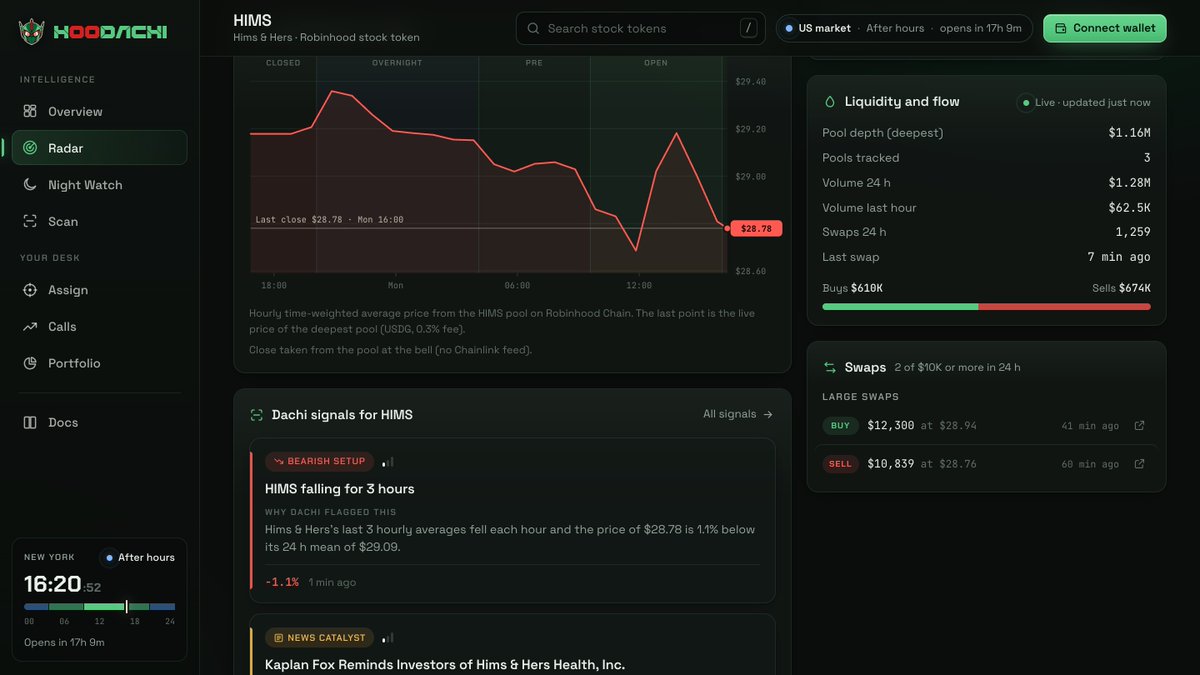1200x675 pixels.
Task: Click the SELL tag on $10,839 swap
Action: tap(840, 463)
